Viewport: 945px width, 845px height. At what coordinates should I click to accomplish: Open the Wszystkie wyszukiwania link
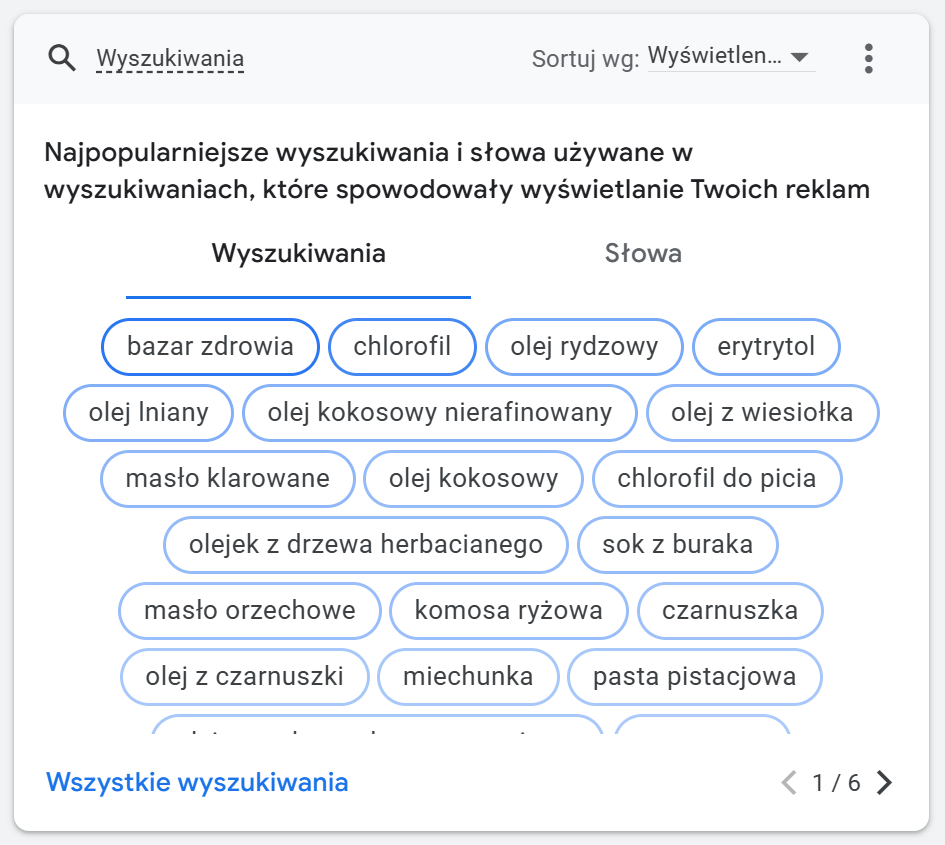[197, 782]
